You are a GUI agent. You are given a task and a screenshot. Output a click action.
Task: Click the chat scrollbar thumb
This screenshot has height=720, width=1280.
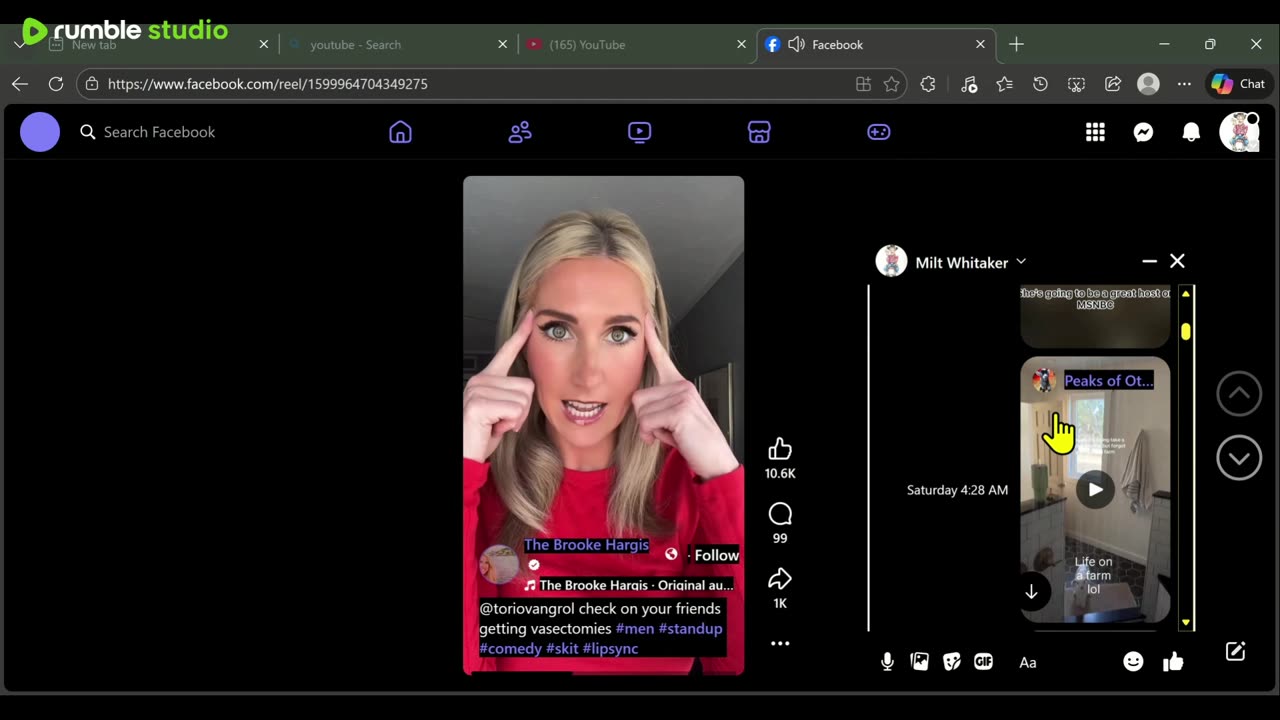1186,331
